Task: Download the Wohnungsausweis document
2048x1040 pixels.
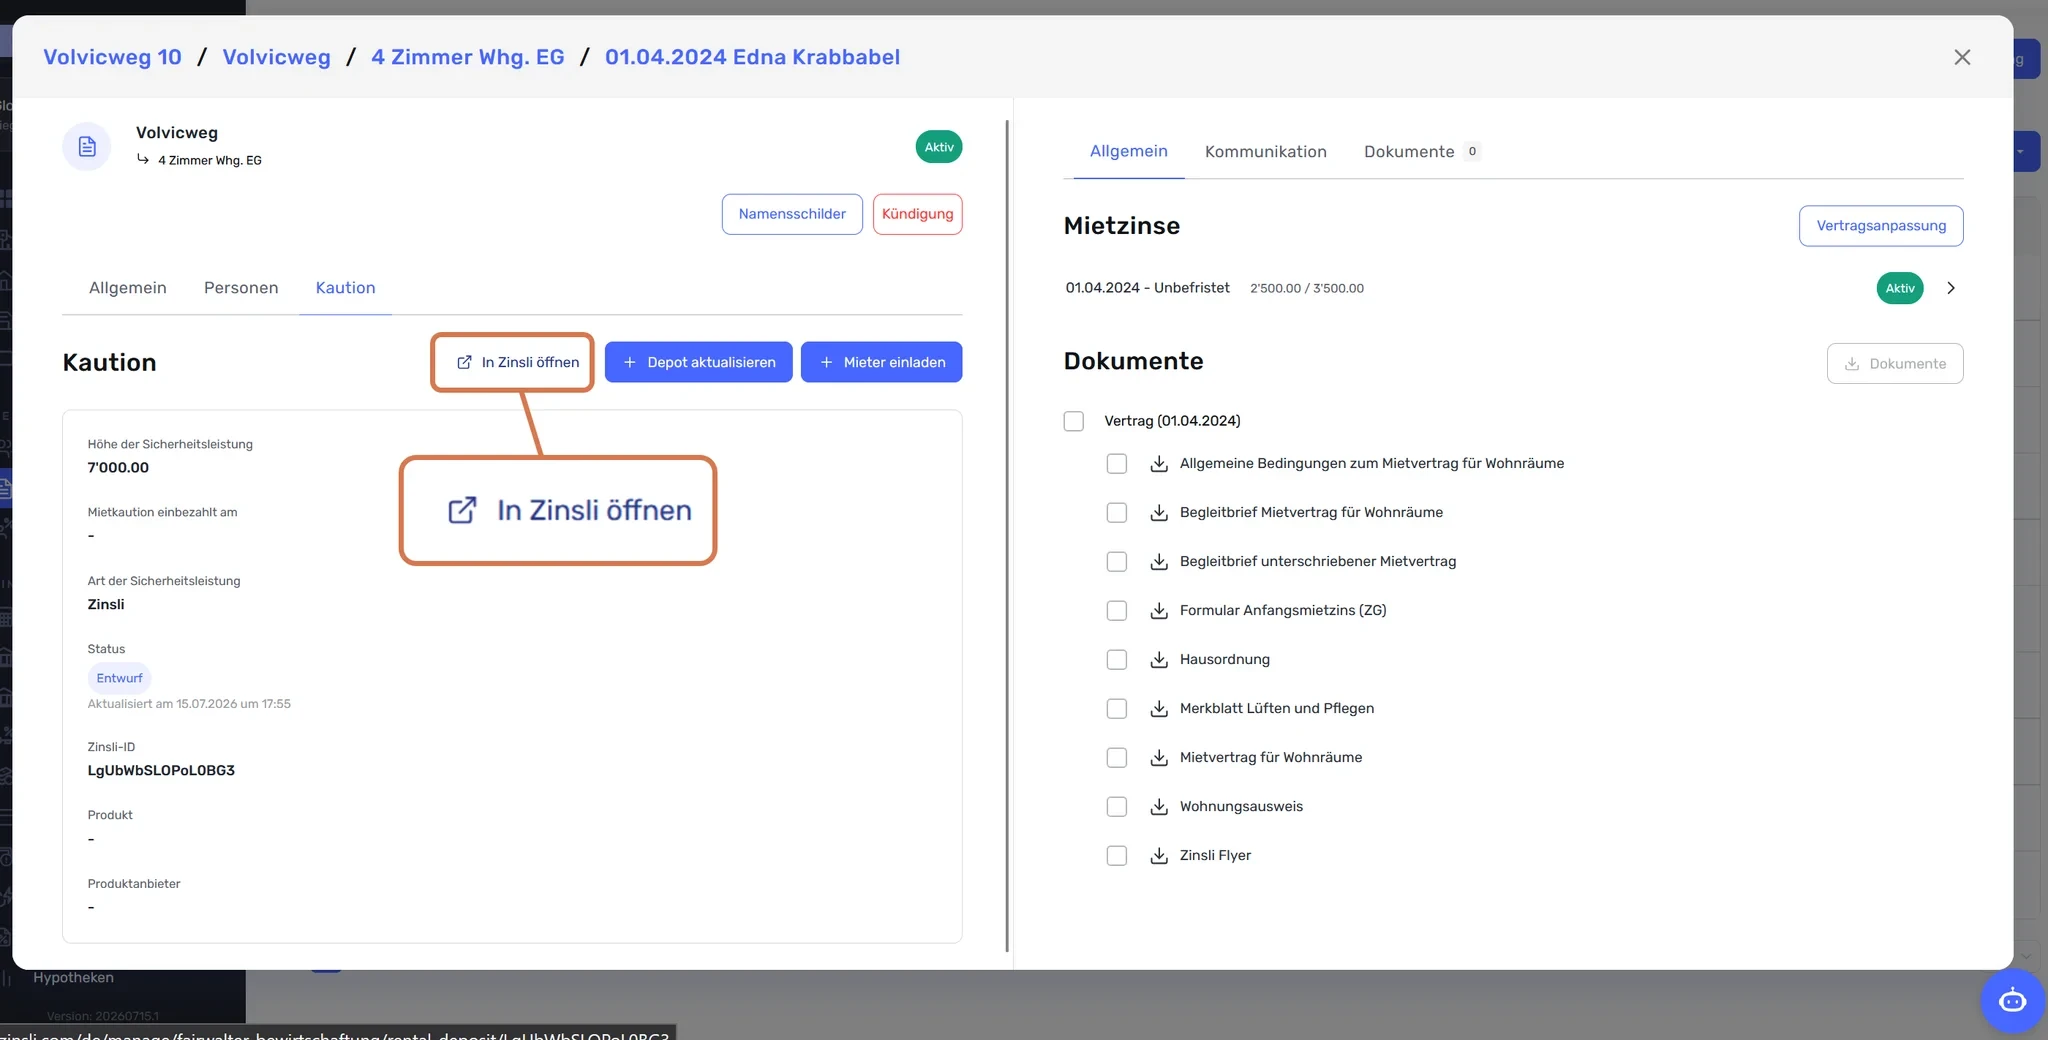Action: pyautogui.click(x=1159, y=807)
